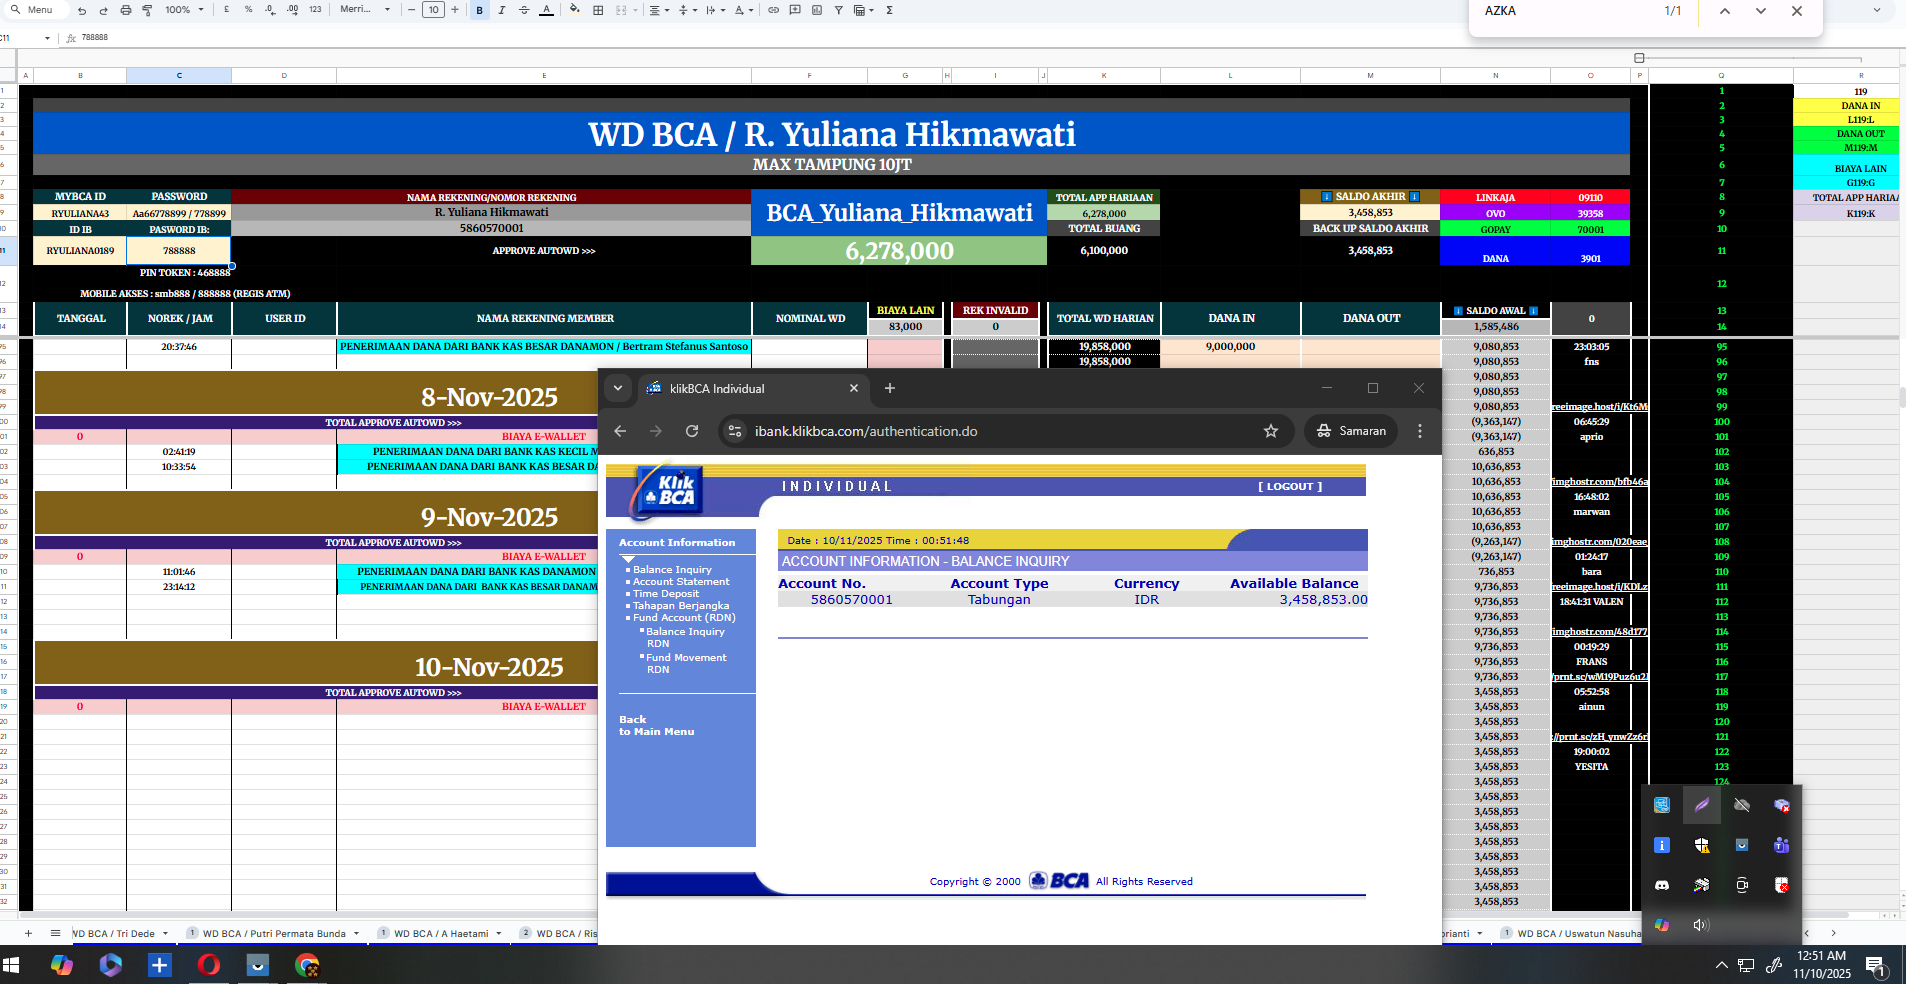Activate the paint format tool
This screenshot has width=1906, height=984.
147,10
